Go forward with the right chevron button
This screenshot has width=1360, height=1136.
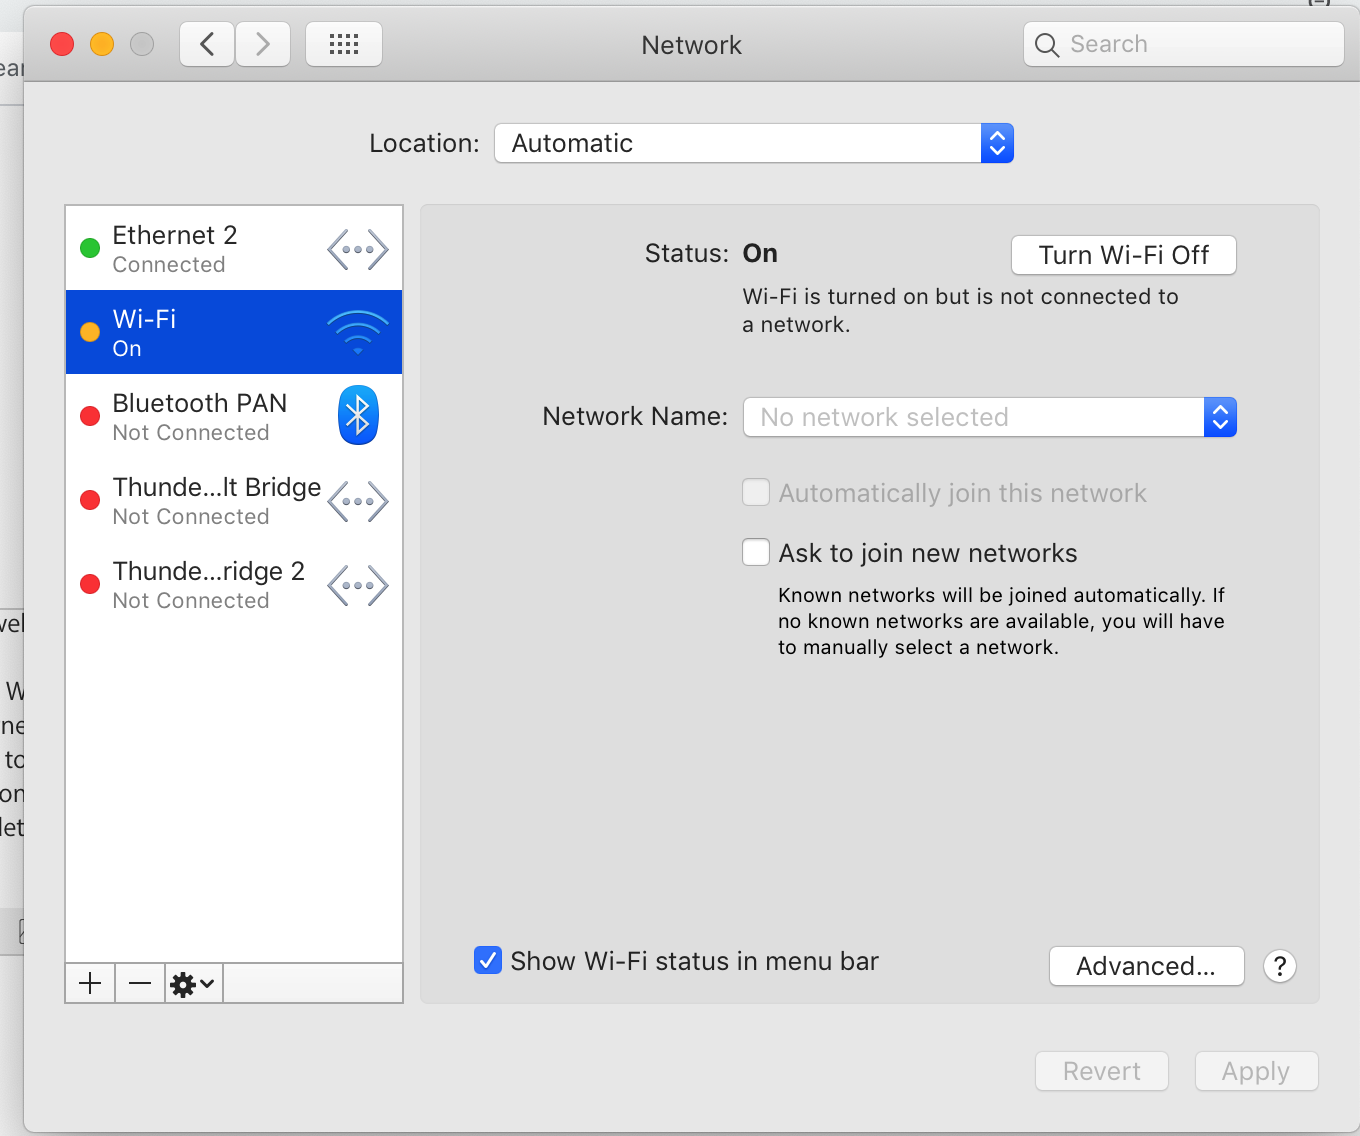[263, 44]
